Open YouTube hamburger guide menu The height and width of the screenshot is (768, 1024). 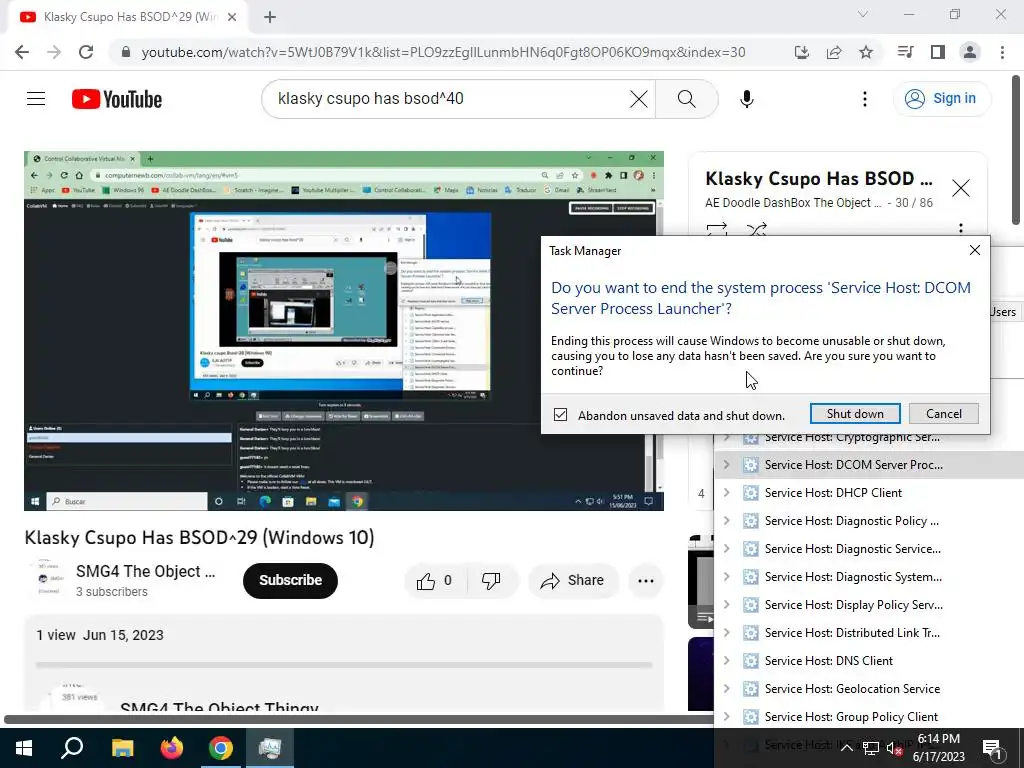[x=36, y=99]
